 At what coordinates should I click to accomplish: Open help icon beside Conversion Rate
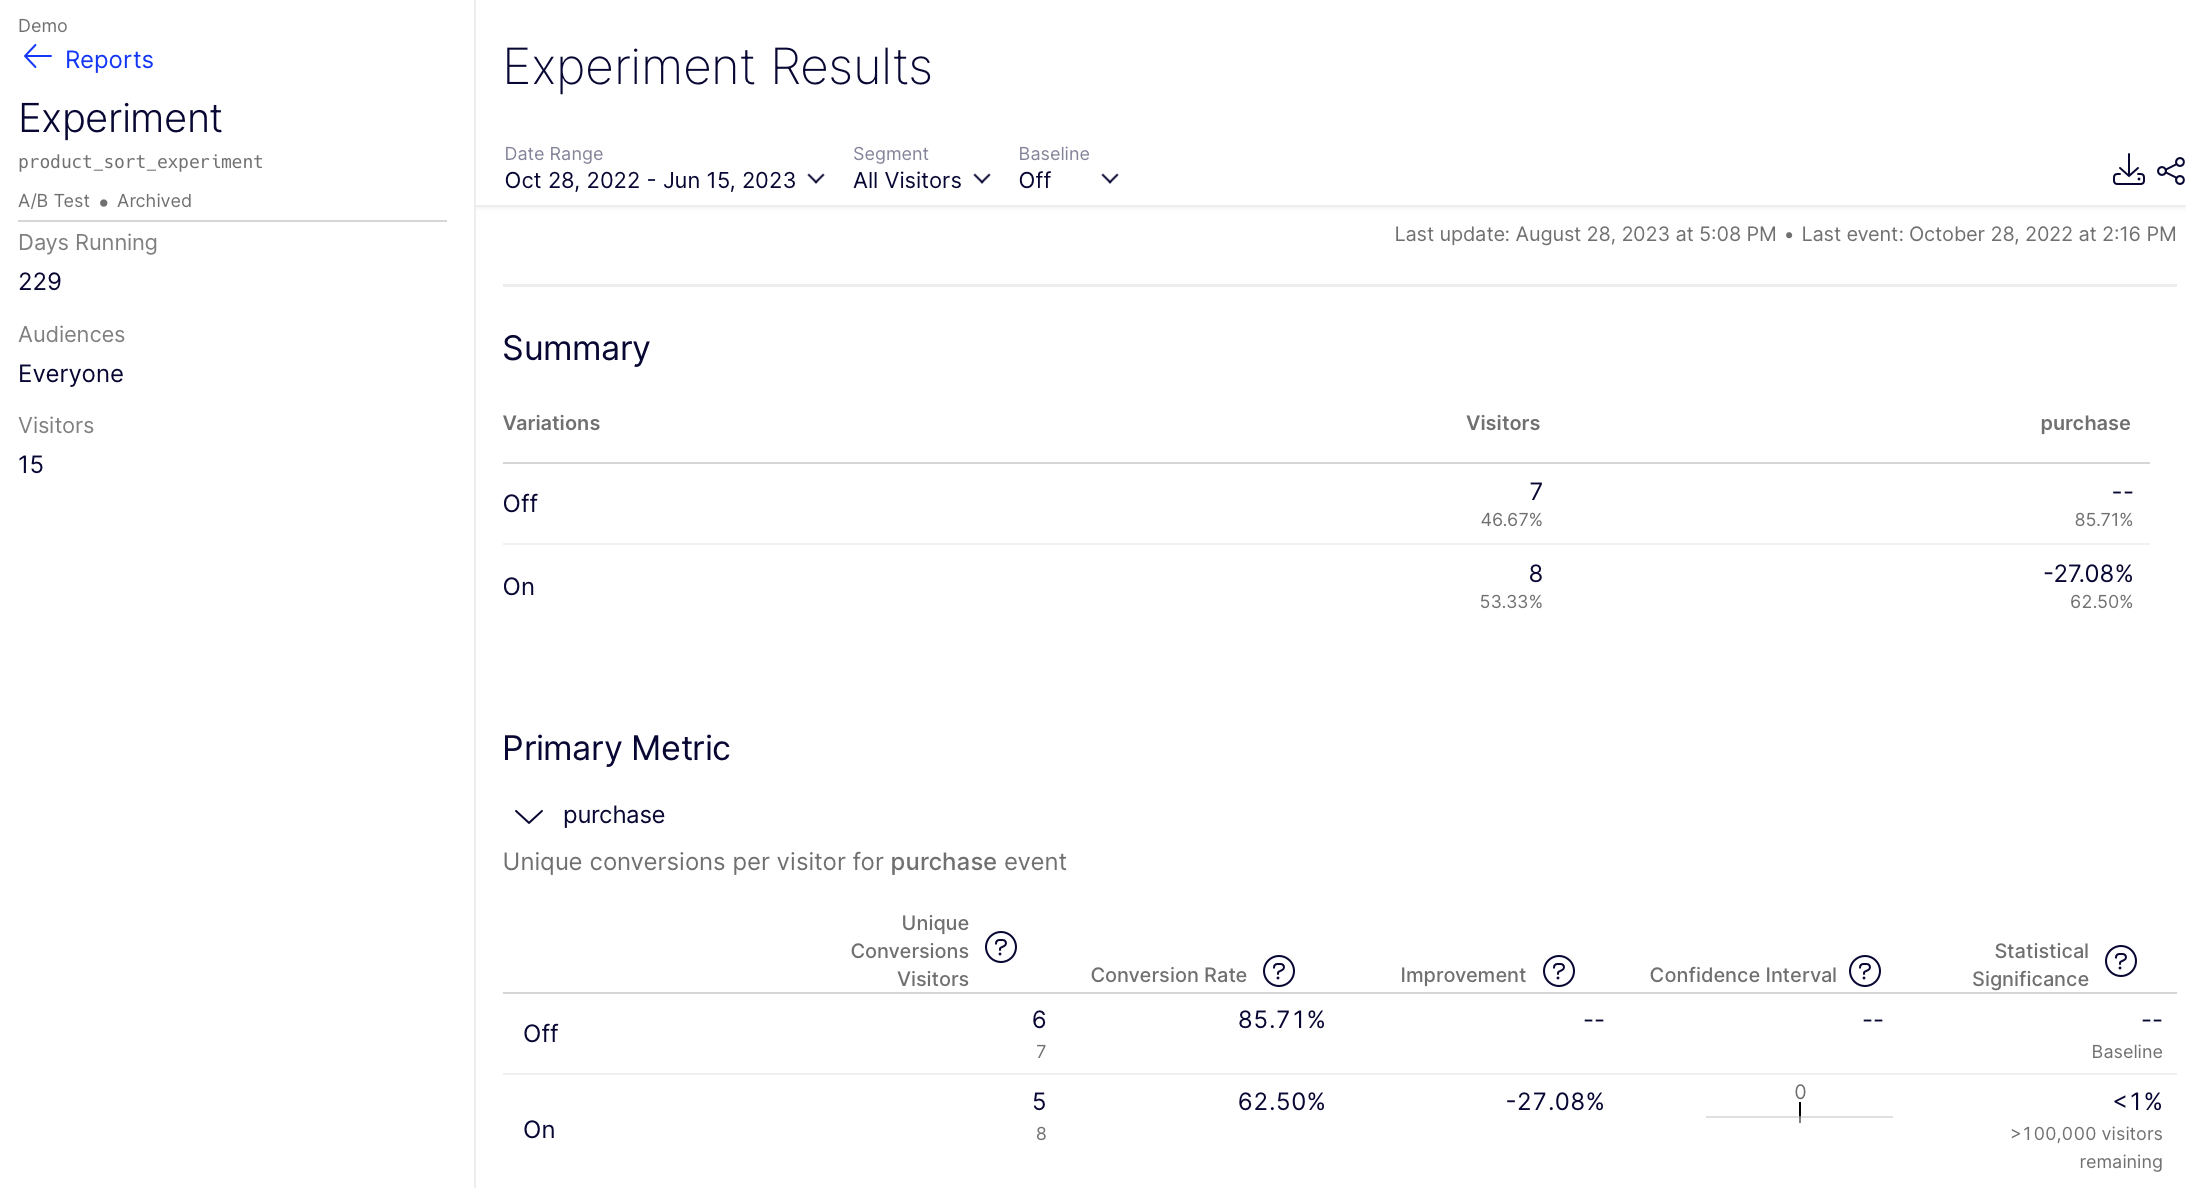point(1278,971)
